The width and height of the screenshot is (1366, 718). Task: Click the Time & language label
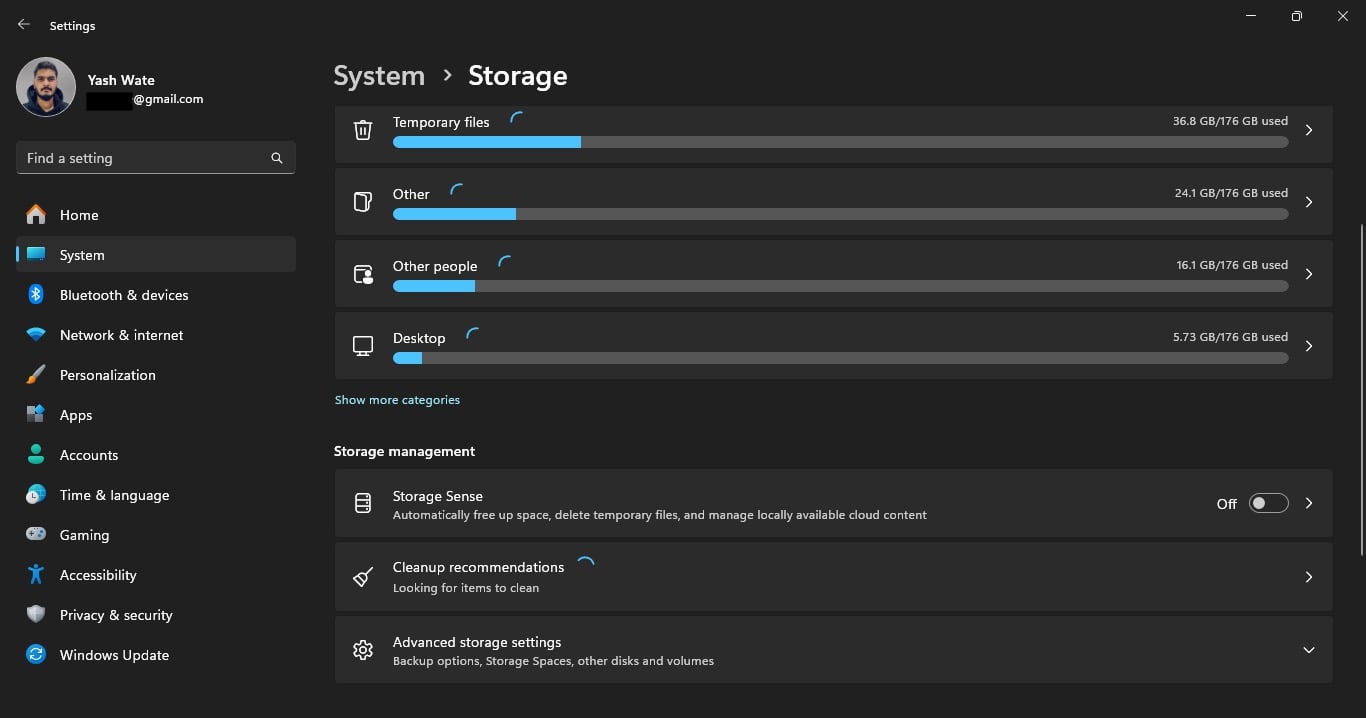pos(114,495)
